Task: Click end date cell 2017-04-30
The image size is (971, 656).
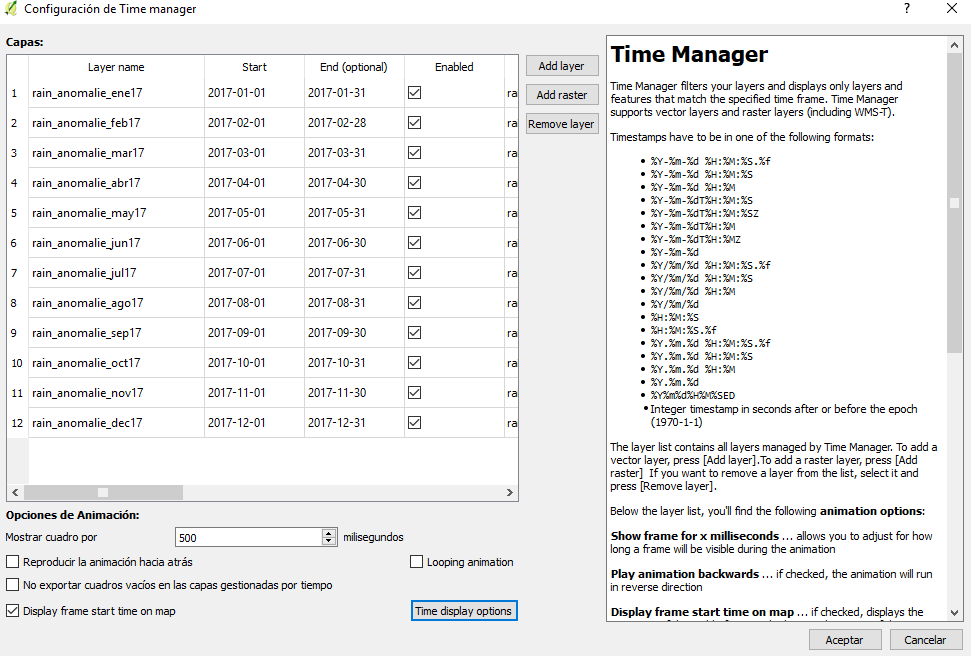Action: tap(354, 183)
